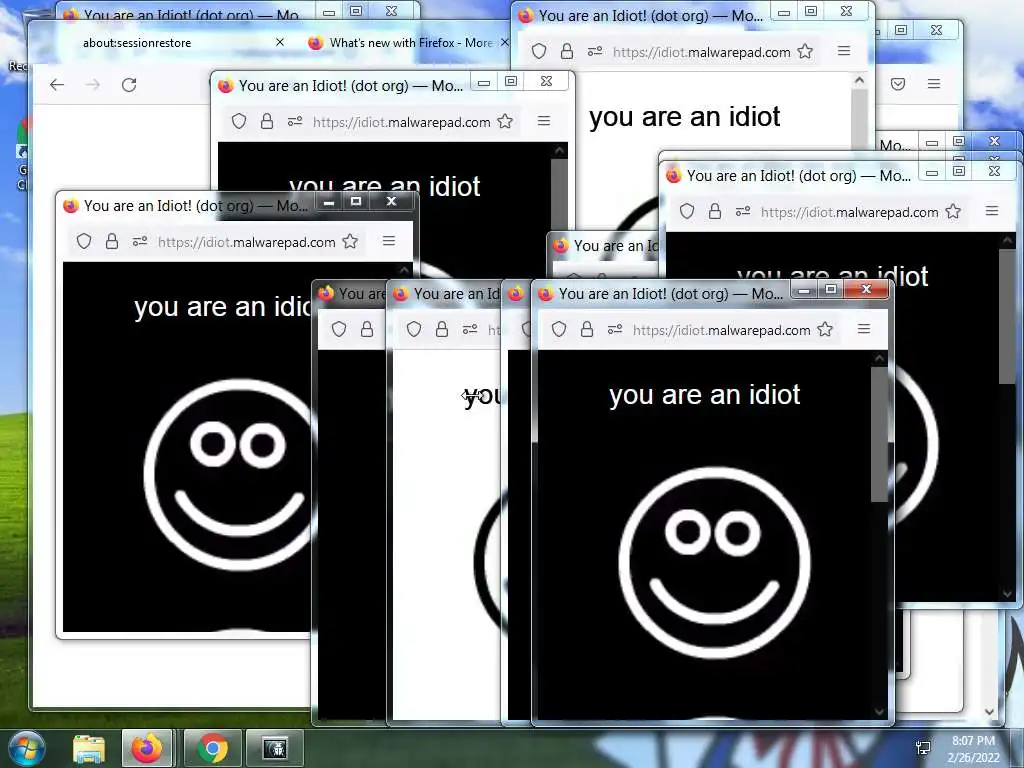Screen dimensions: 1024x768
Task: Click shield icon in the leftmost popup
Action: coord(84,241)
